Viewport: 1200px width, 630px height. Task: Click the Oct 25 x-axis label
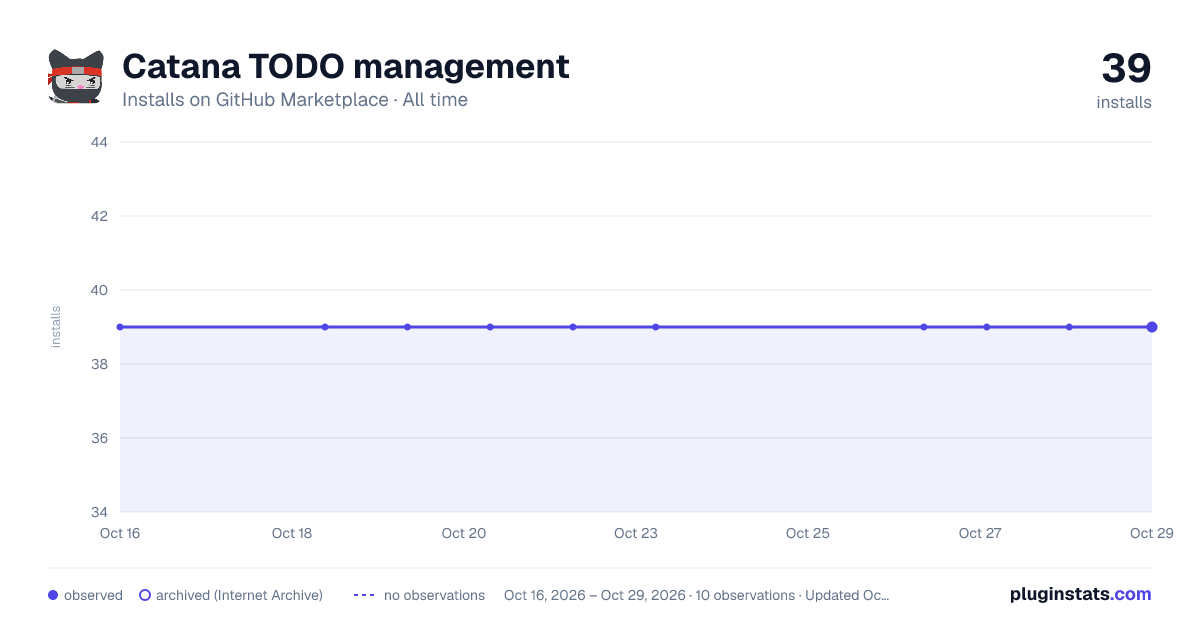pos(808,533)
